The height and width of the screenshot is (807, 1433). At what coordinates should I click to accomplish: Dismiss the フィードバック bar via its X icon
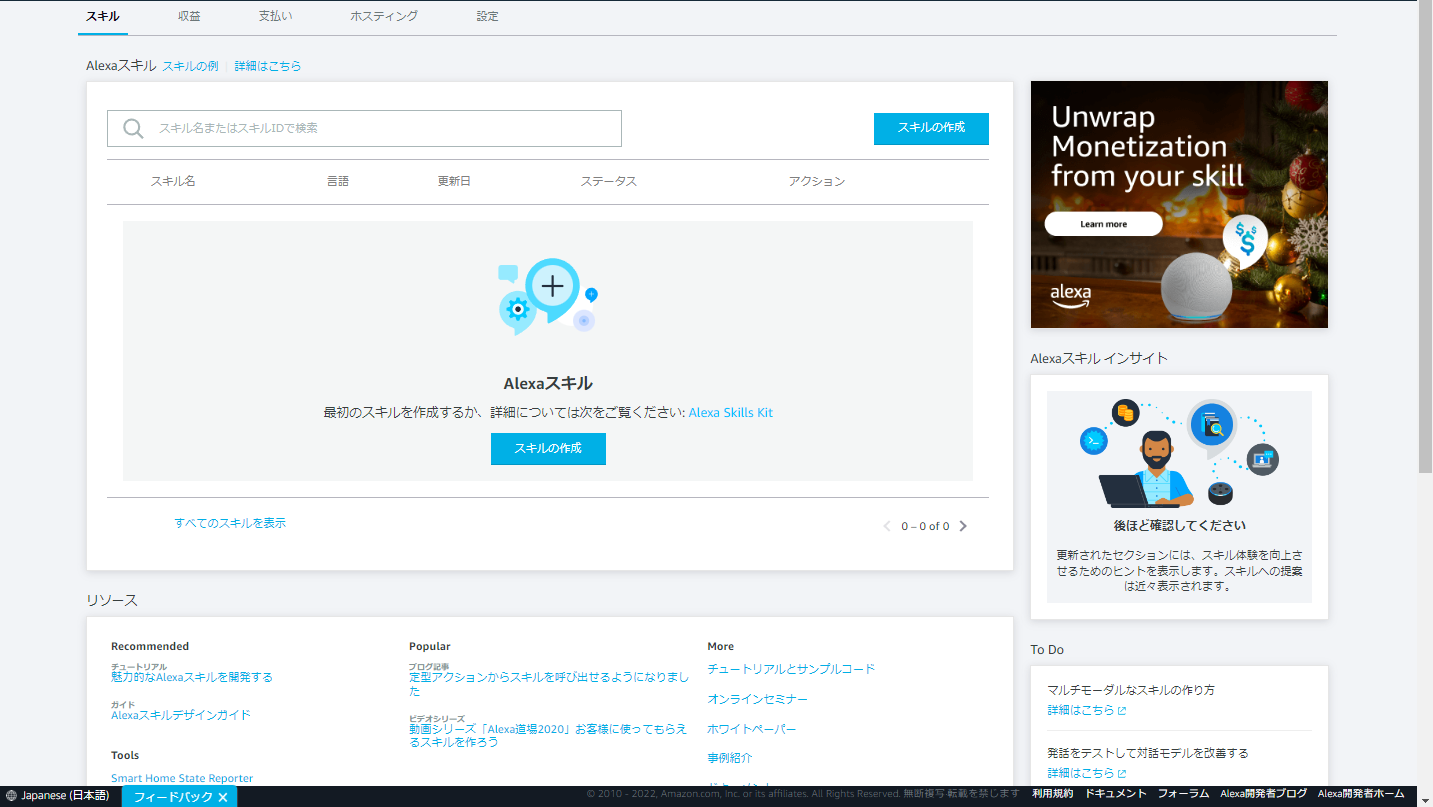(224, 797)
